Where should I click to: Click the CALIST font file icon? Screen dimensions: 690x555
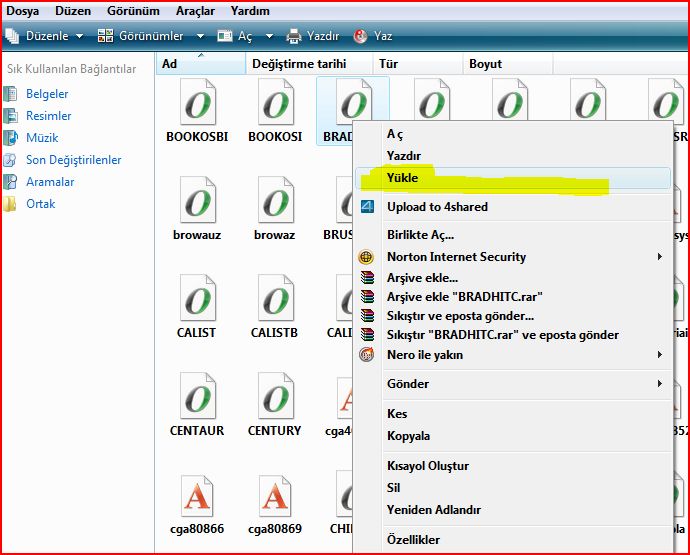click(198, 299)
